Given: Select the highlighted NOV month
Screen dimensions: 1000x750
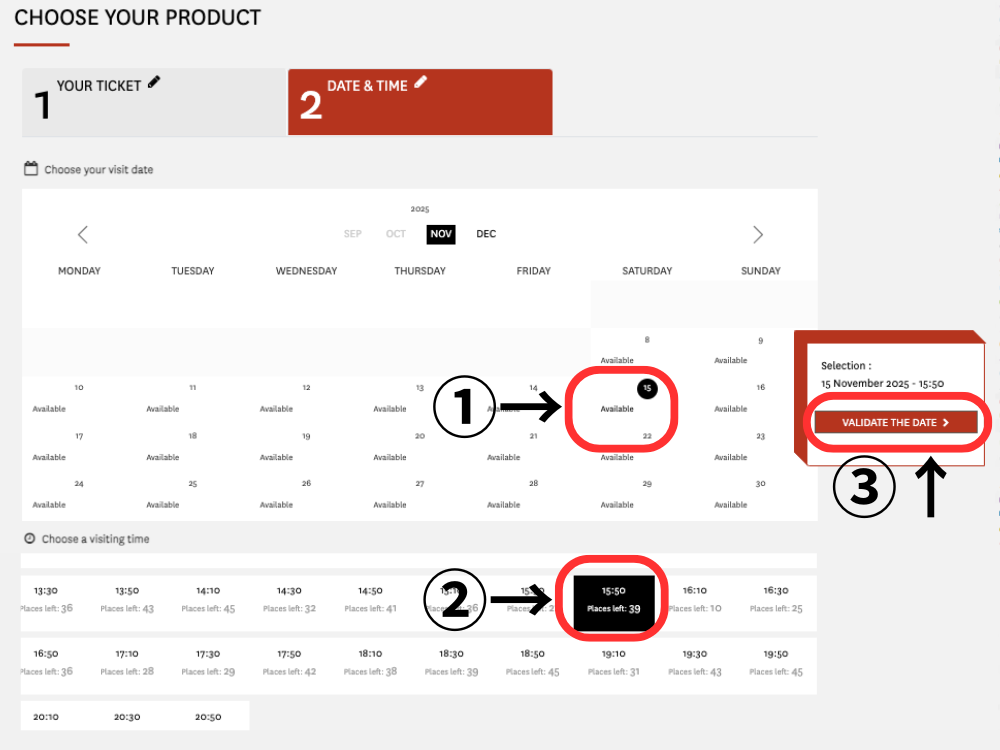Looking at the screenshot, I should pos(441,234).
